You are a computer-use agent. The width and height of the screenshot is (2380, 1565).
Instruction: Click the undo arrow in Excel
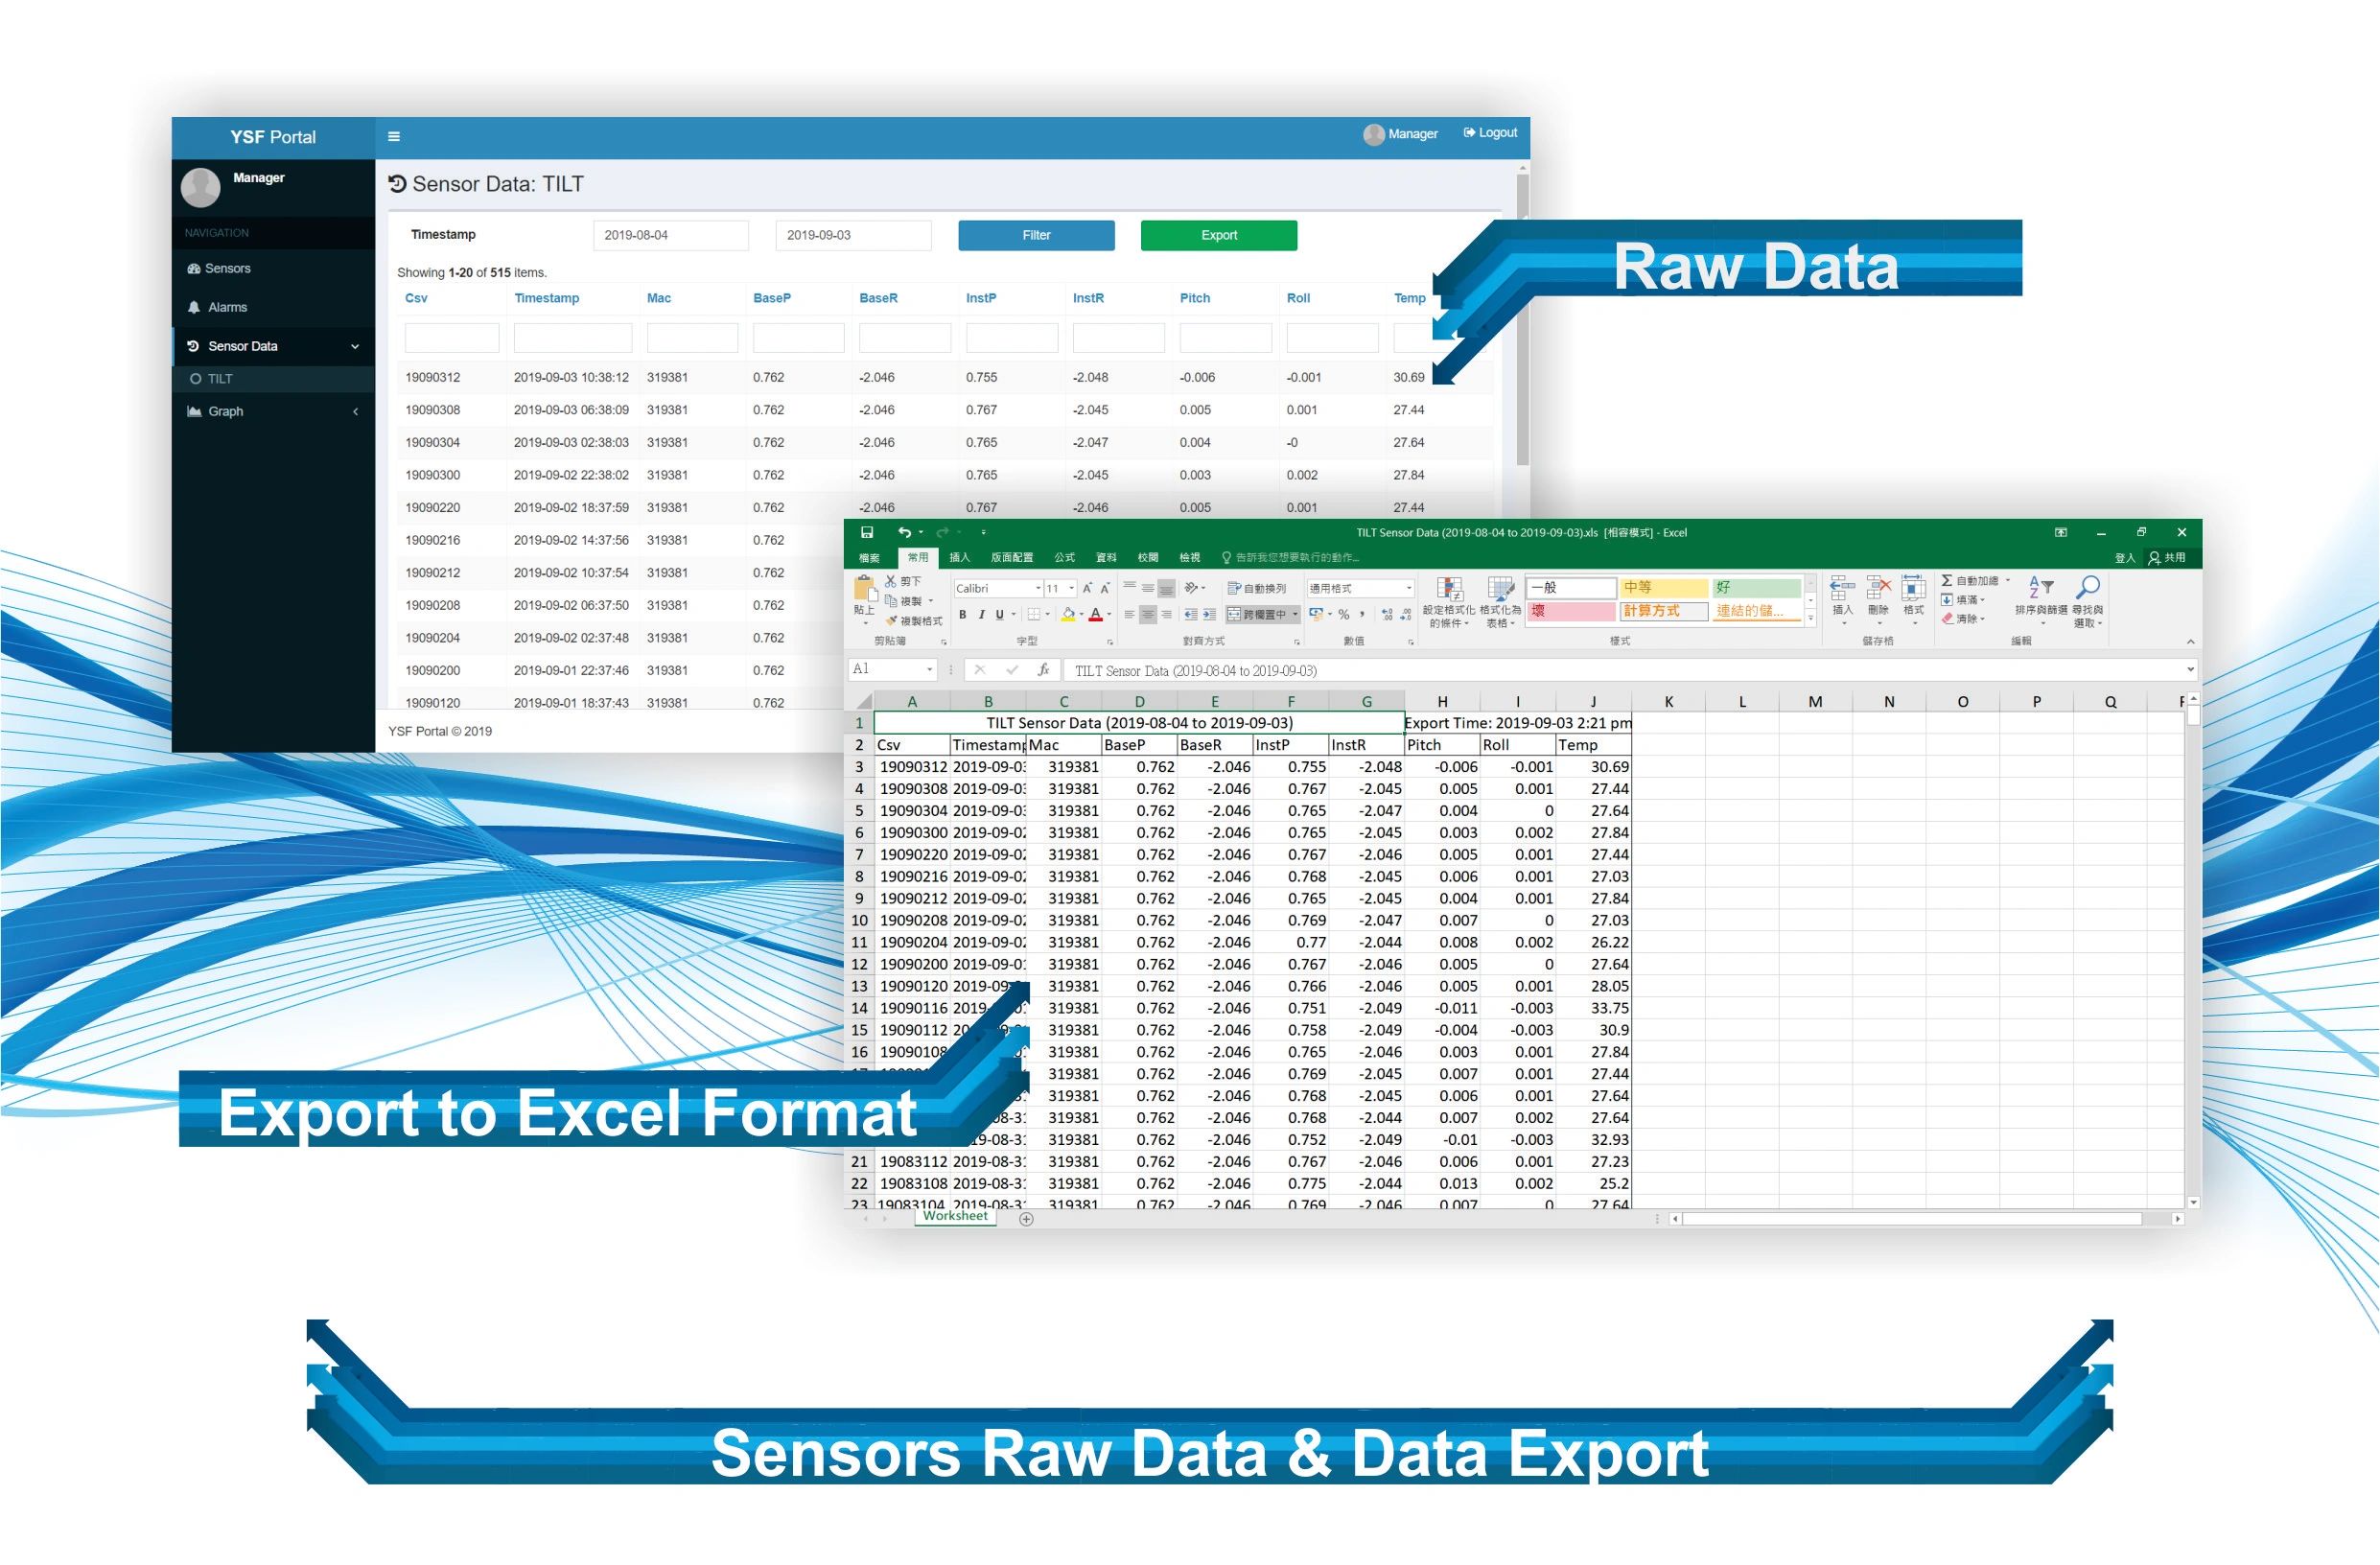904,532
